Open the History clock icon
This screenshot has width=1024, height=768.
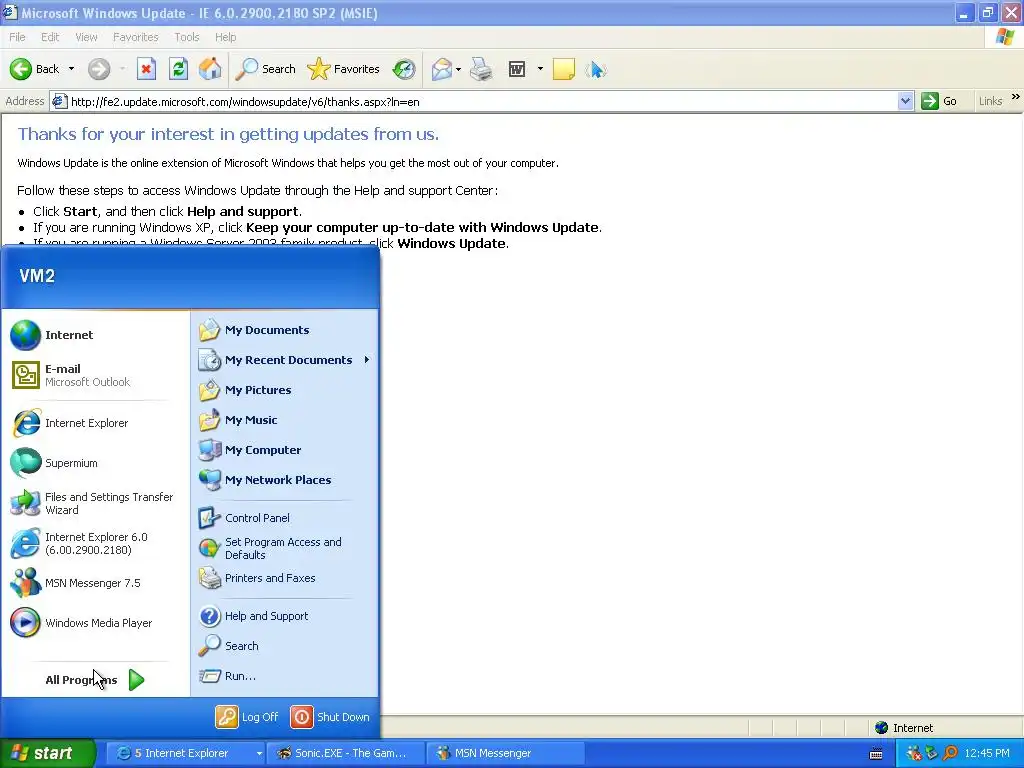click(x=404, y=69)
